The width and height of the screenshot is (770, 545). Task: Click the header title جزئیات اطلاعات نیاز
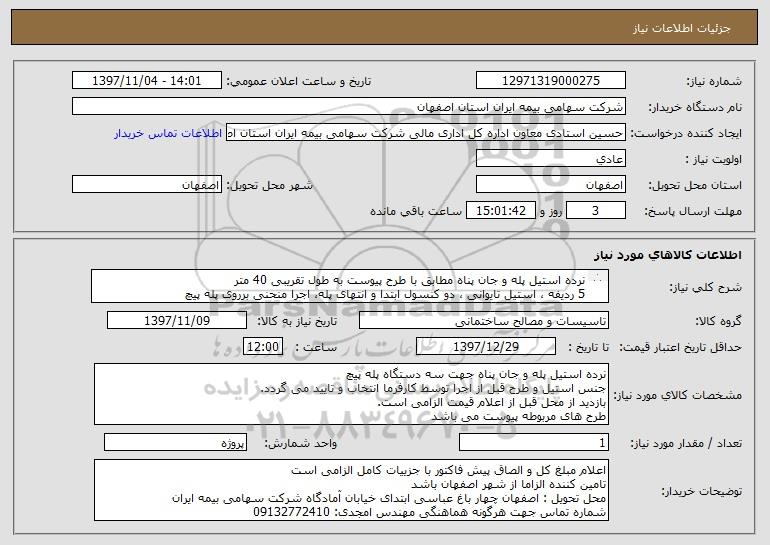tap(682, 28)
